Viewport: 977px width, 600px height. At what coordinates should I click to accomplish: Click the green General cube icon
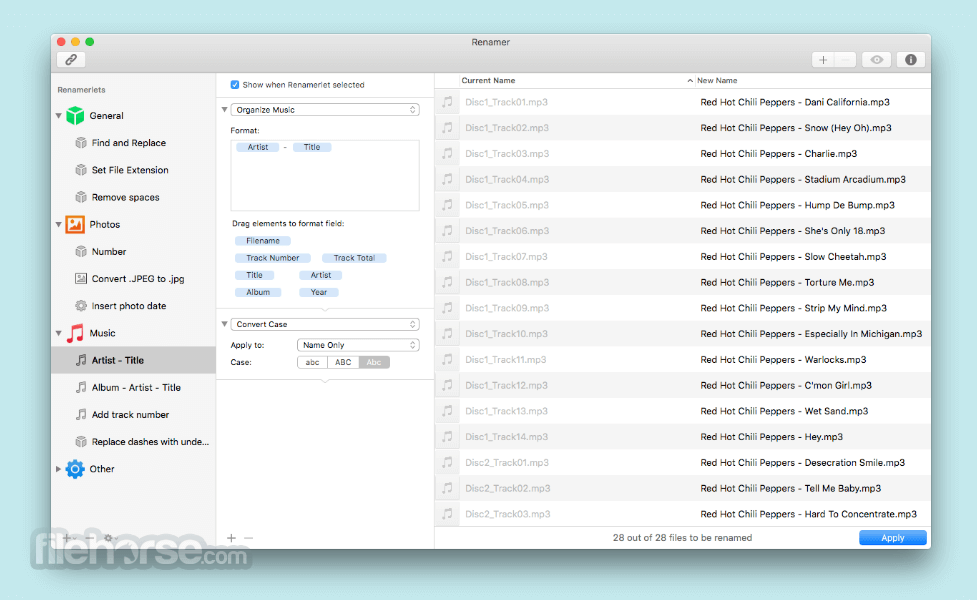[75, 115]
